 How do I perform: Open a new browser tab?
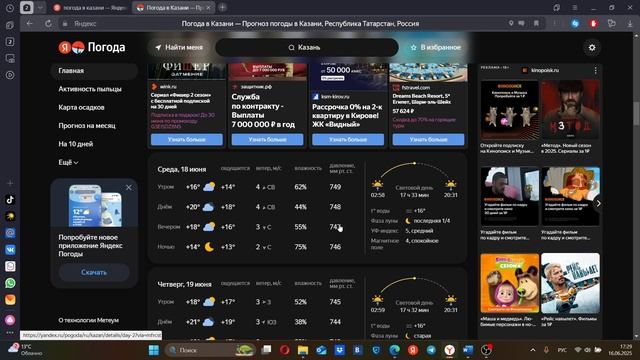[222, 7]
